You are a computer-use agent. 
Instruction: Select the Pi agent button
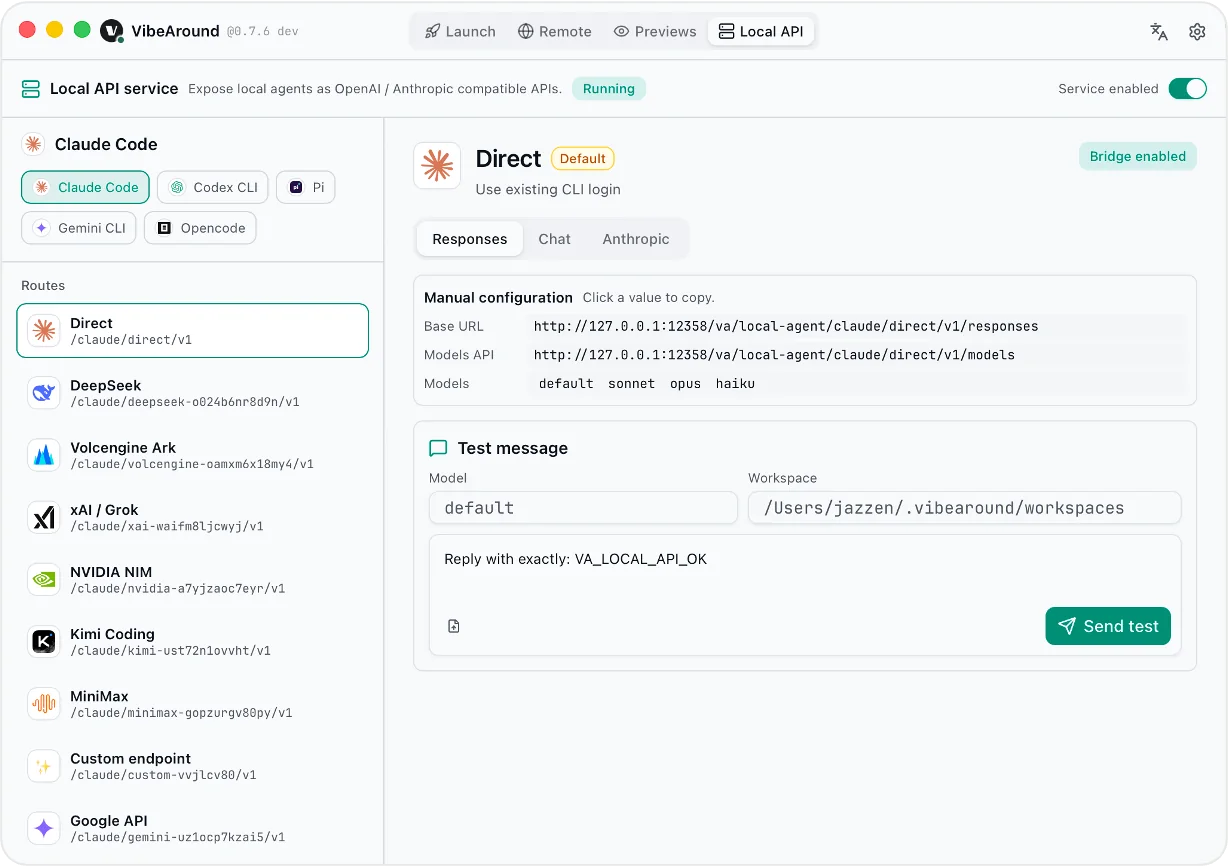point(306,187)
